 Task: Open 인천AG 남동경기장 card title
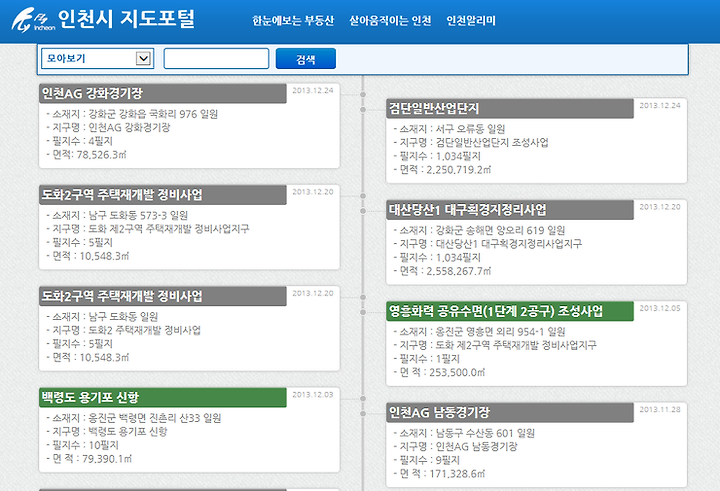point(510,413)
